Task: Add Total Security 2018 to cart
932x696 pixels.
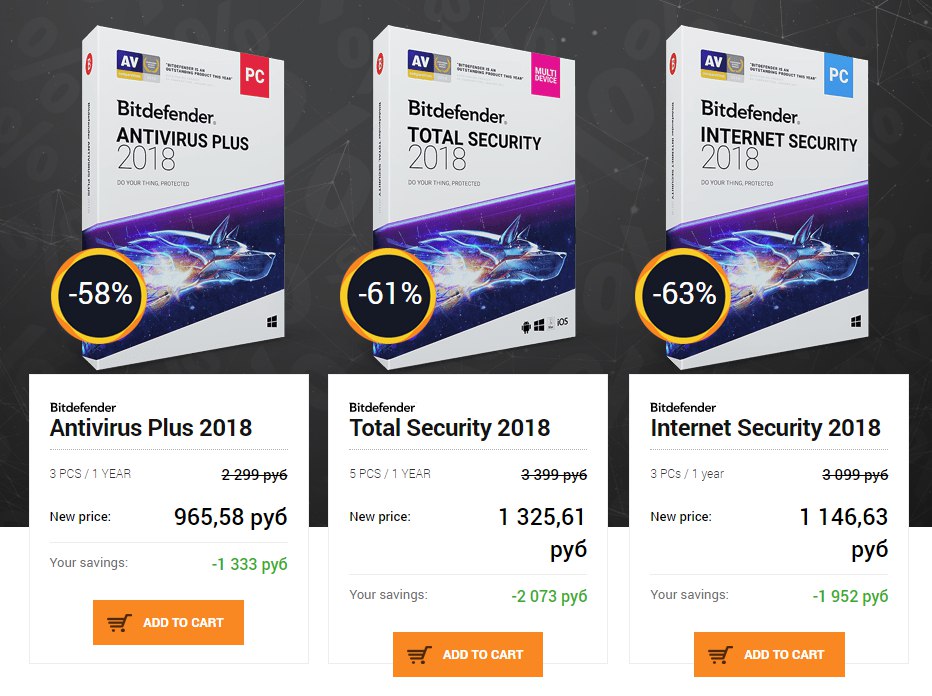Action: click(x=468, y=654)
